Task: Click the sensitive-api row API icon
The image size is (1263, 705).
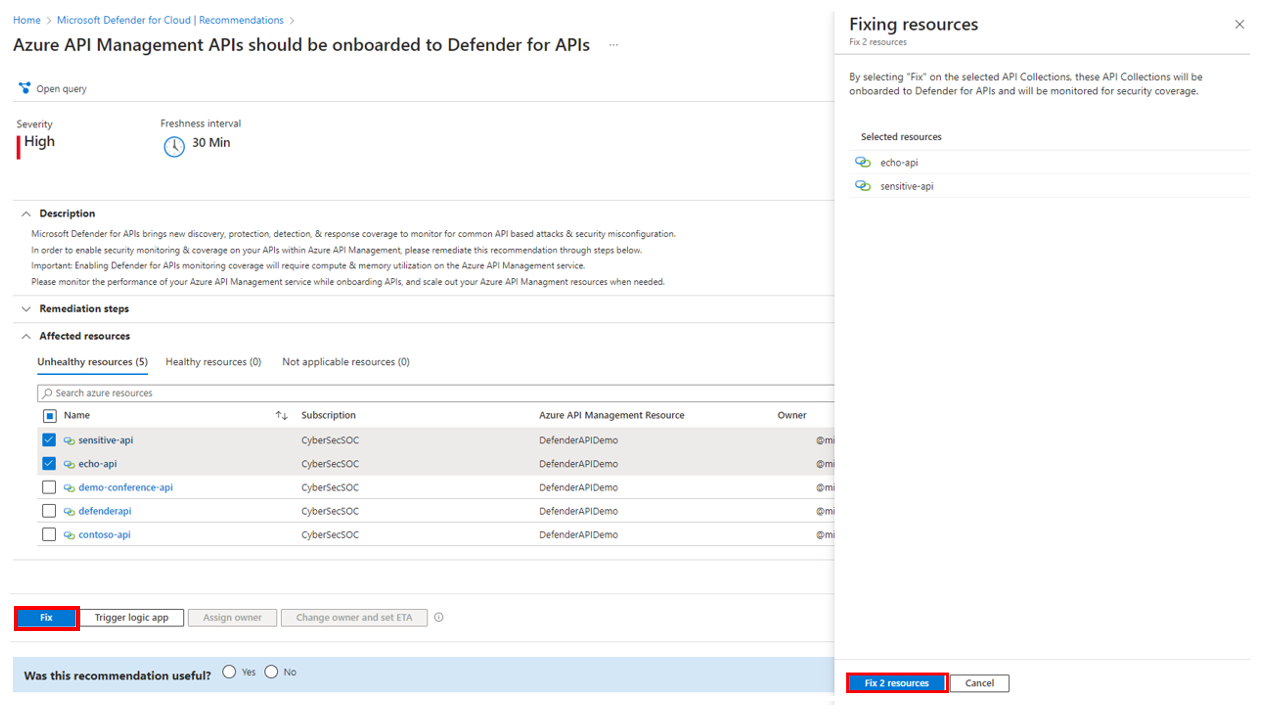Action: click(69, 440)
